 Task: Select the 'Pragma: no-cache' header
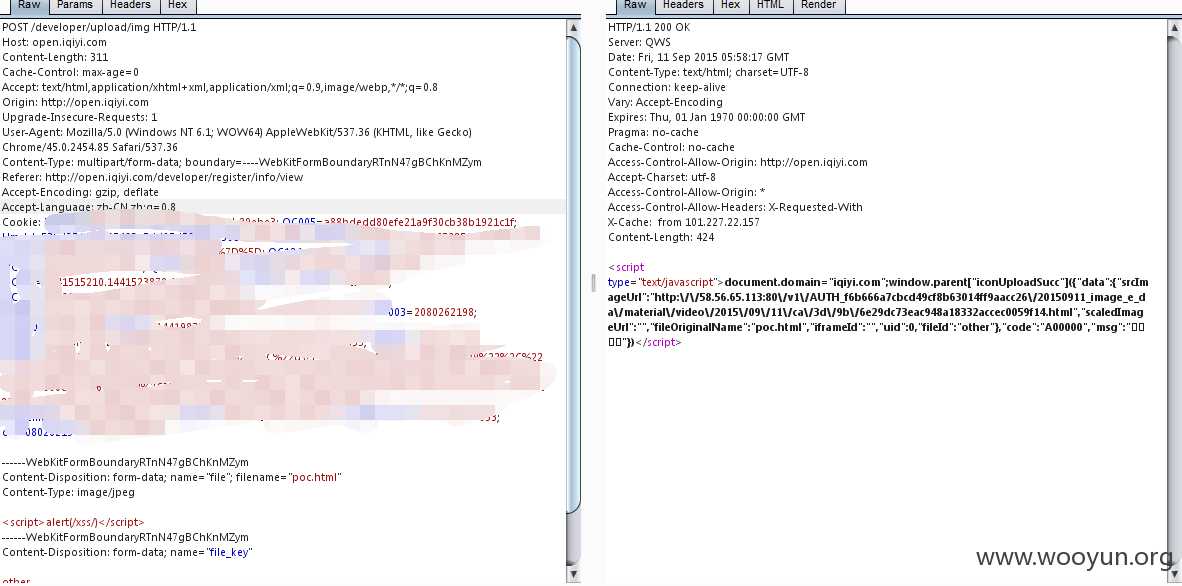[653, 133]
